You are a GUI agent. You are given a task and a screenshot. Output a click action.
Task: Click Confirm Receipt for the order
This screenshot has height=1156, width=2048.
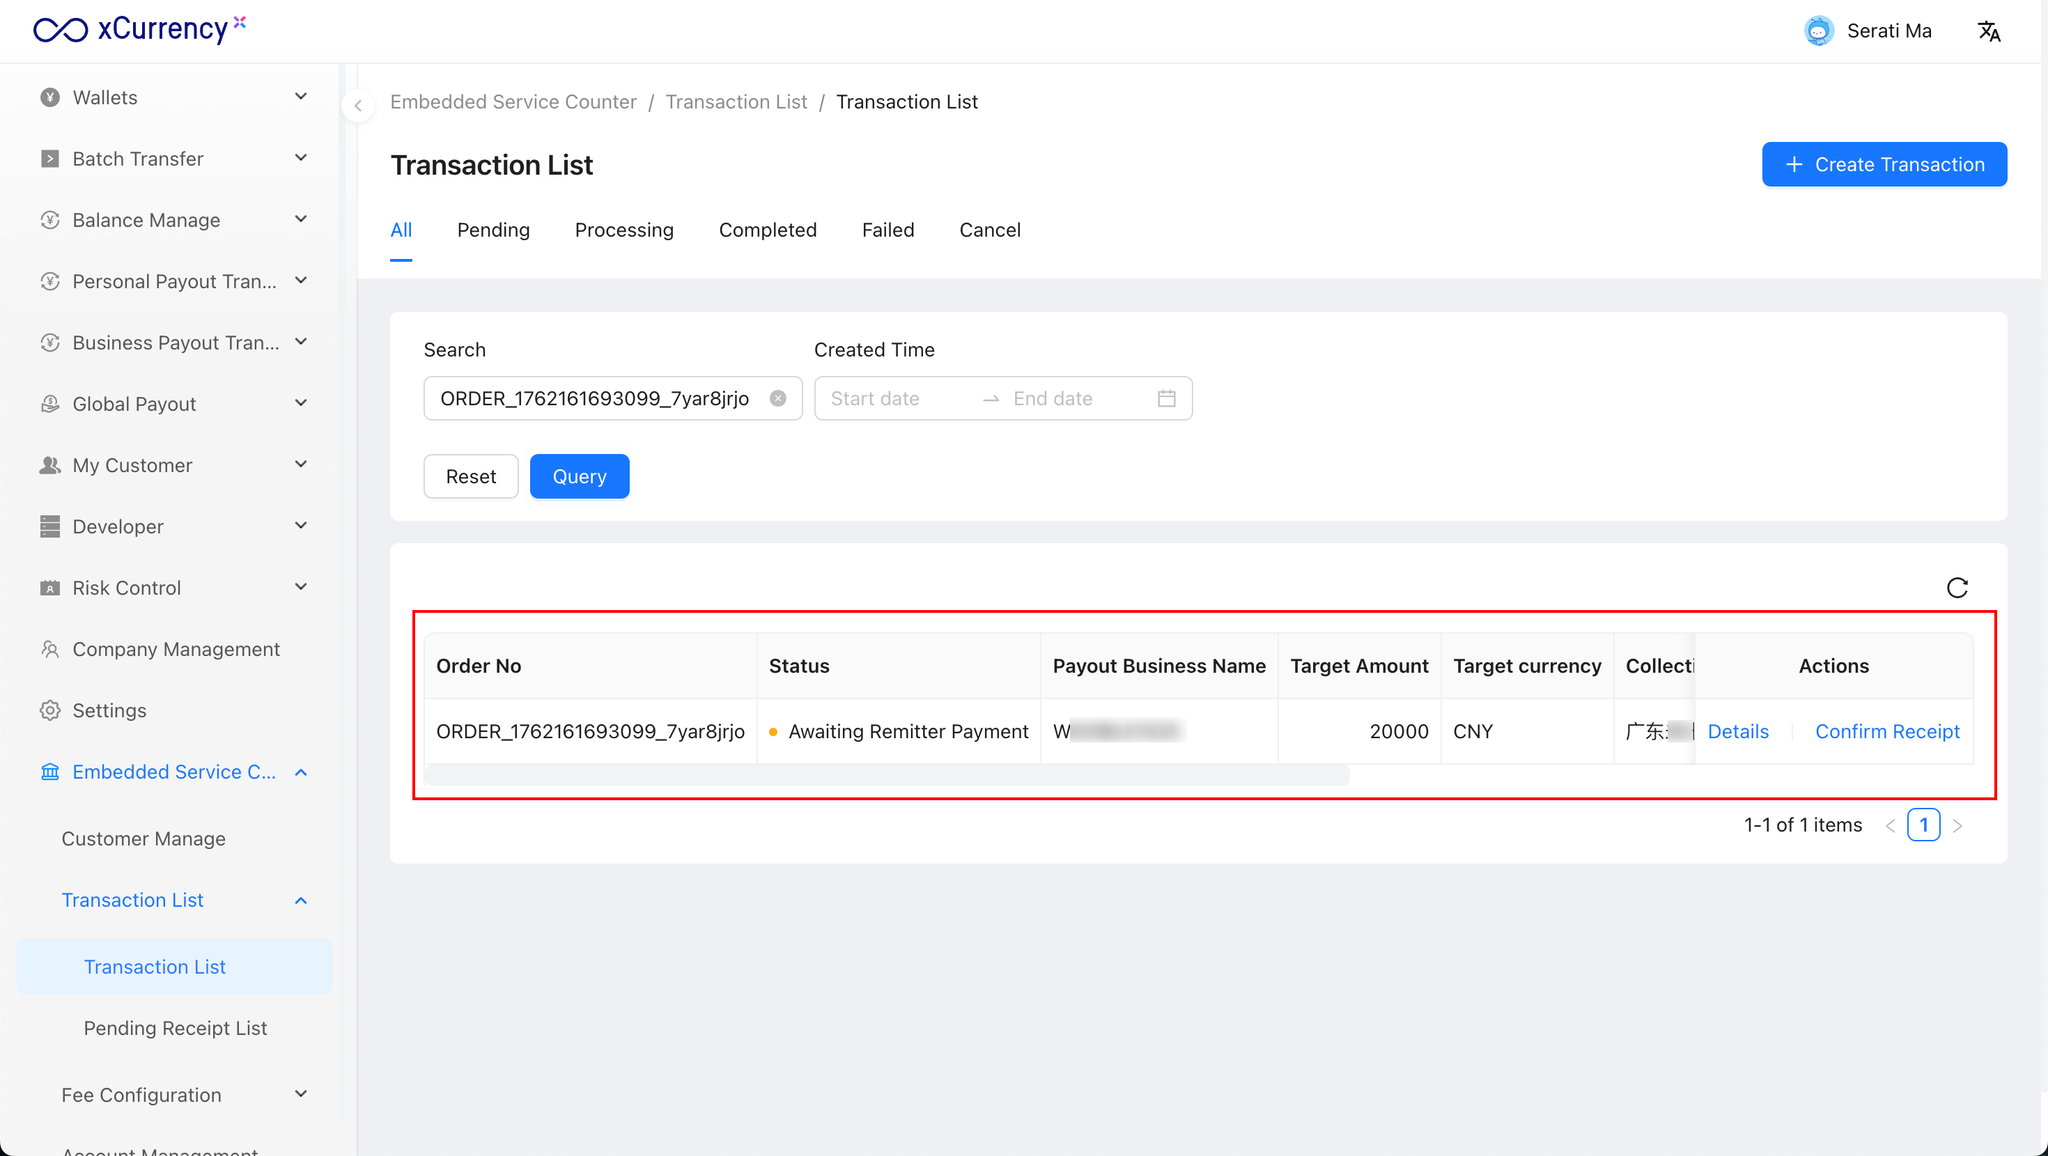click(1887, 732)
